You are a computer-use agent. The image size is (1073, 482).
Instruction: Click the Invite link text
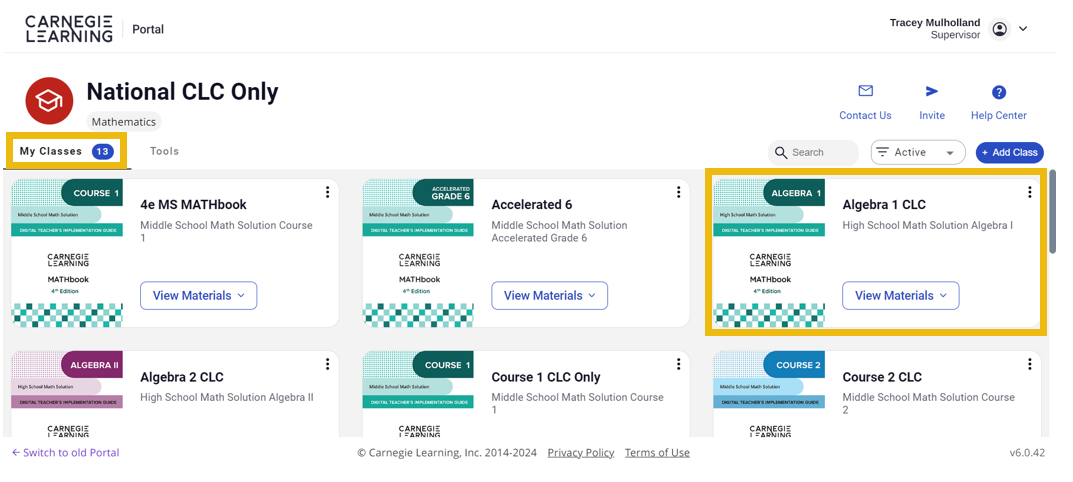pyautogui.click(x=932, y=115)
